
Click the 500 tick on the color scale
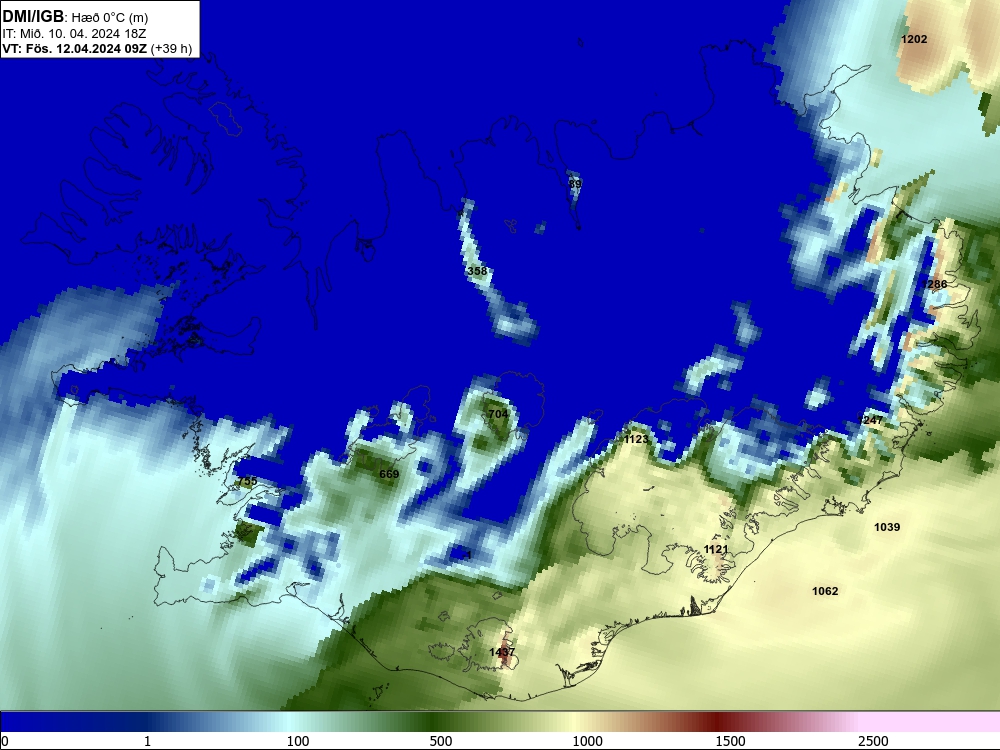441,741
